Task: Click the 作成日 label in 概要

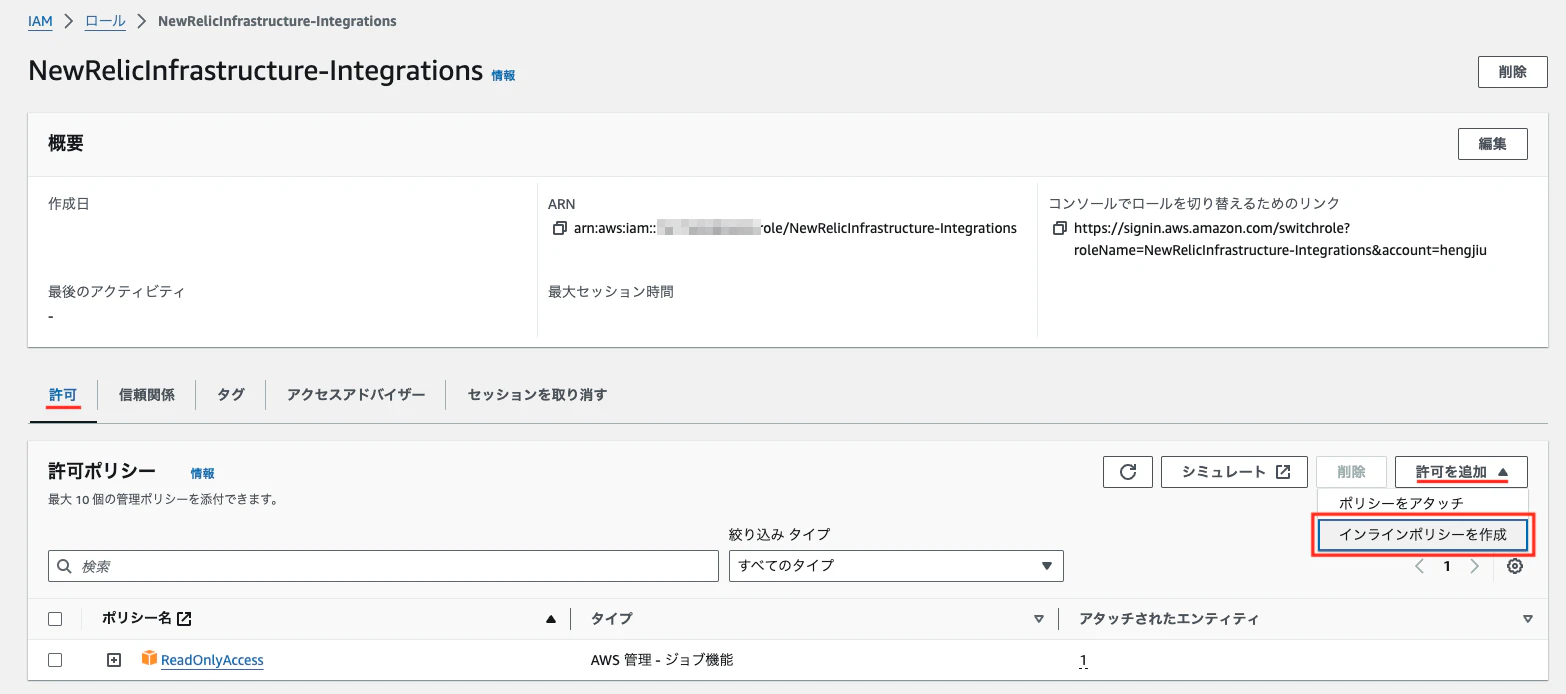Action: point(69,204)
